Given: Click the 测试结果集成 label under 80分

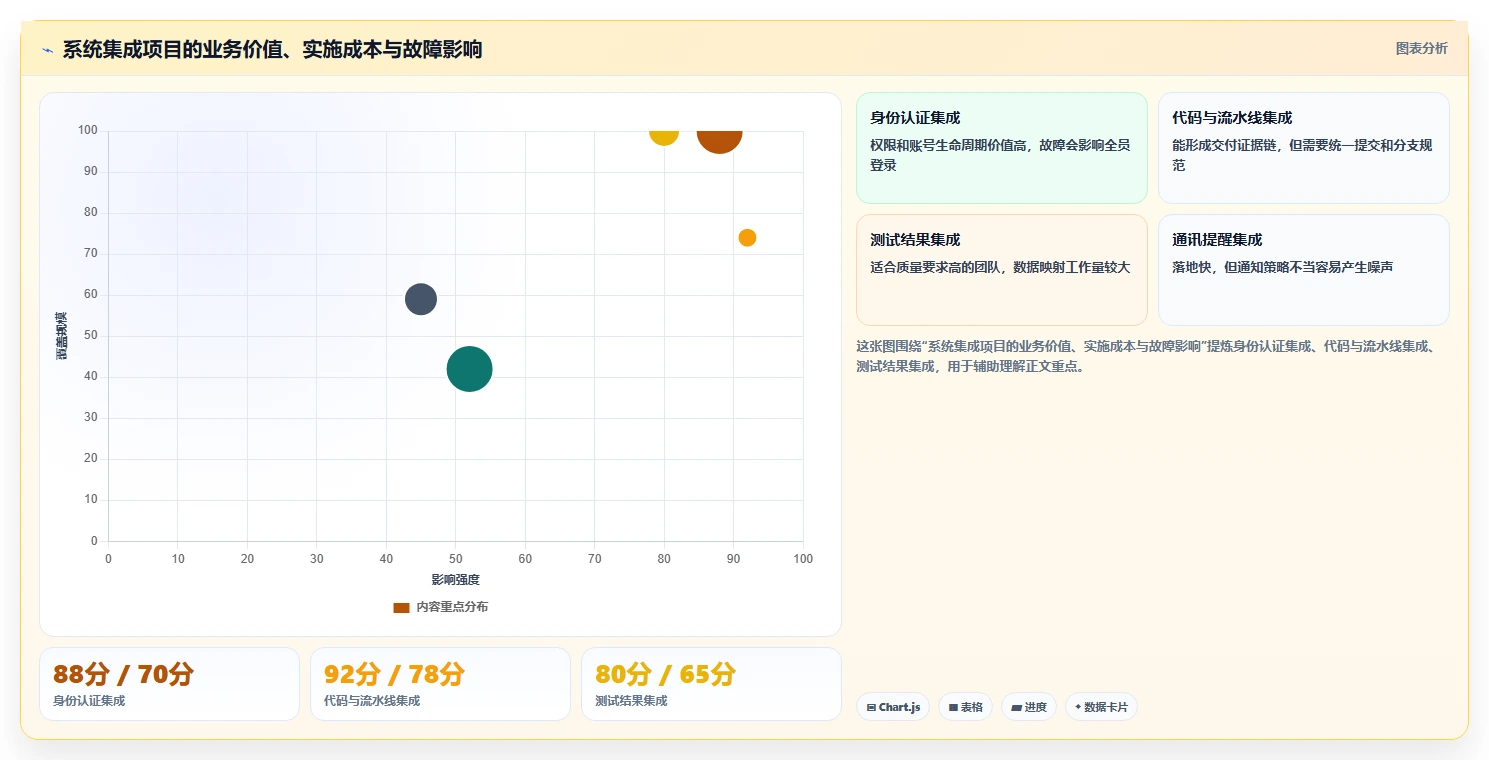Looking at the screenshot, I should tap(631, 701).
